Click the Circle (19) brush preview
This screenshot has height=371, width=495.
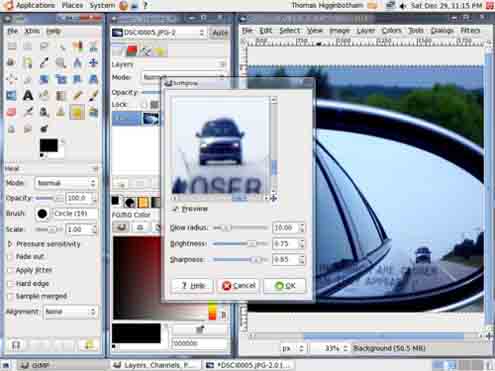click(x=42, y=214)
